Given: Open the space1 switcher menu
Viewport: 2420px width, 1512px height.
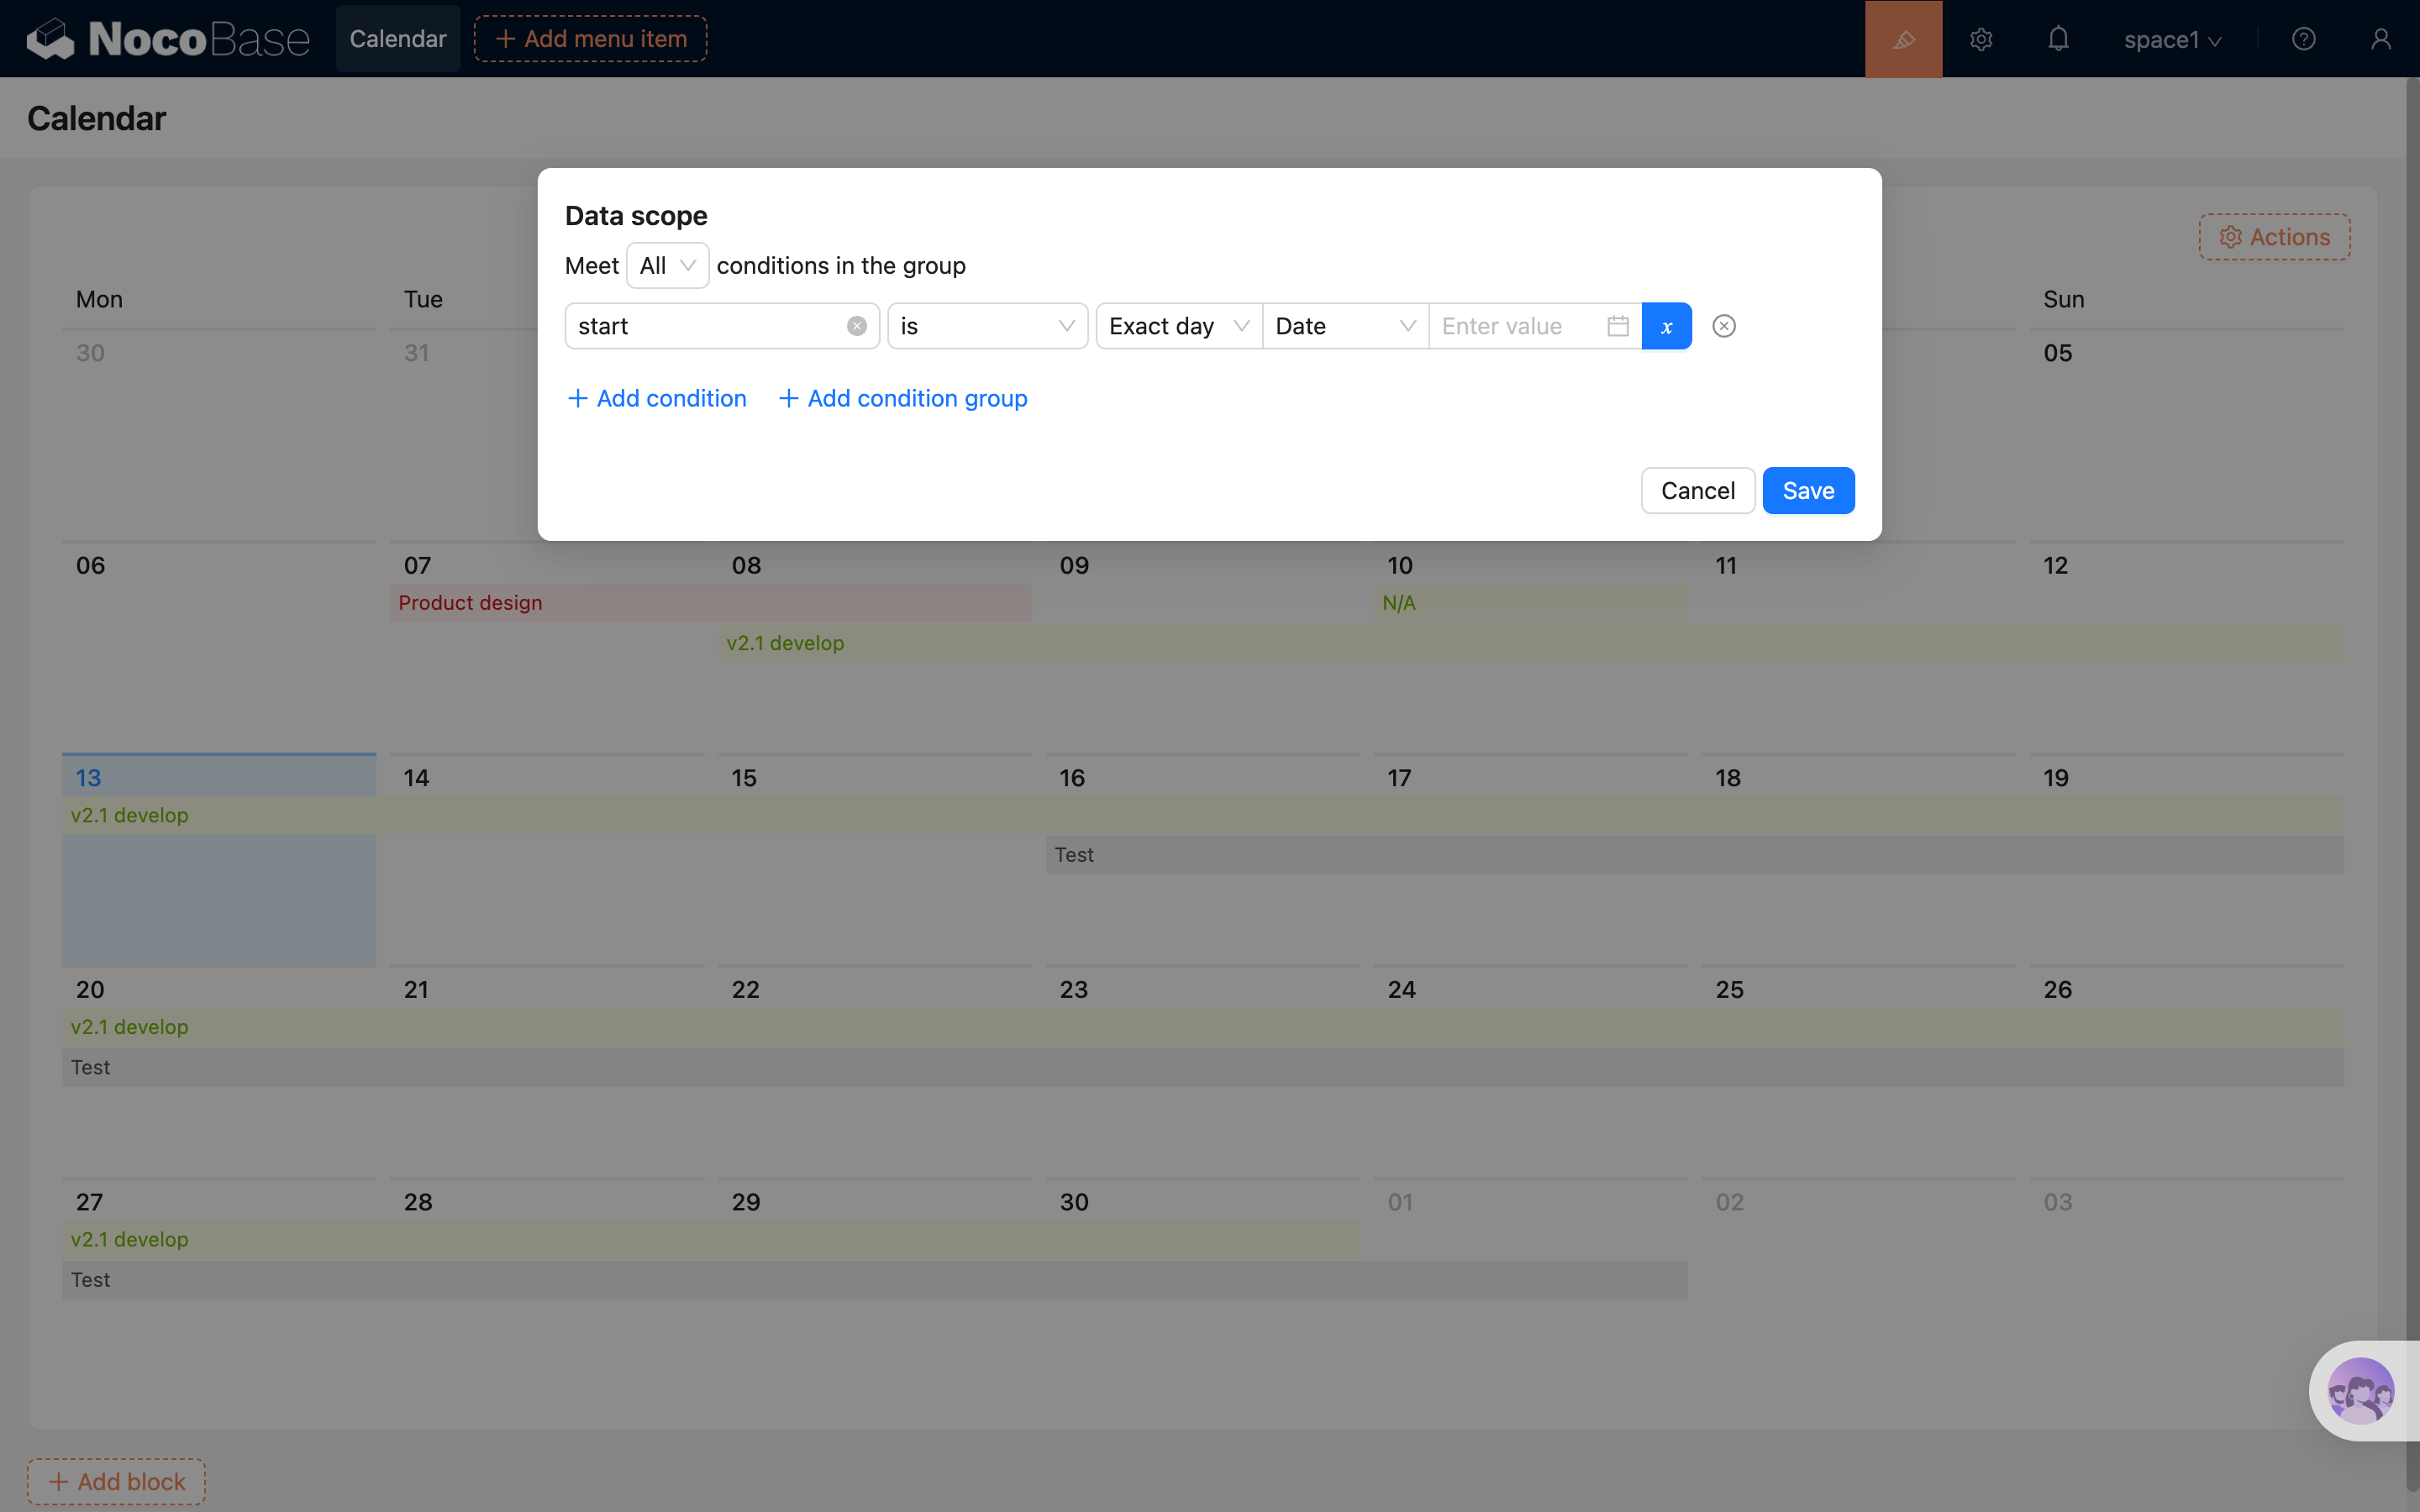Looking at the screenshot, I should (2172, 40).
